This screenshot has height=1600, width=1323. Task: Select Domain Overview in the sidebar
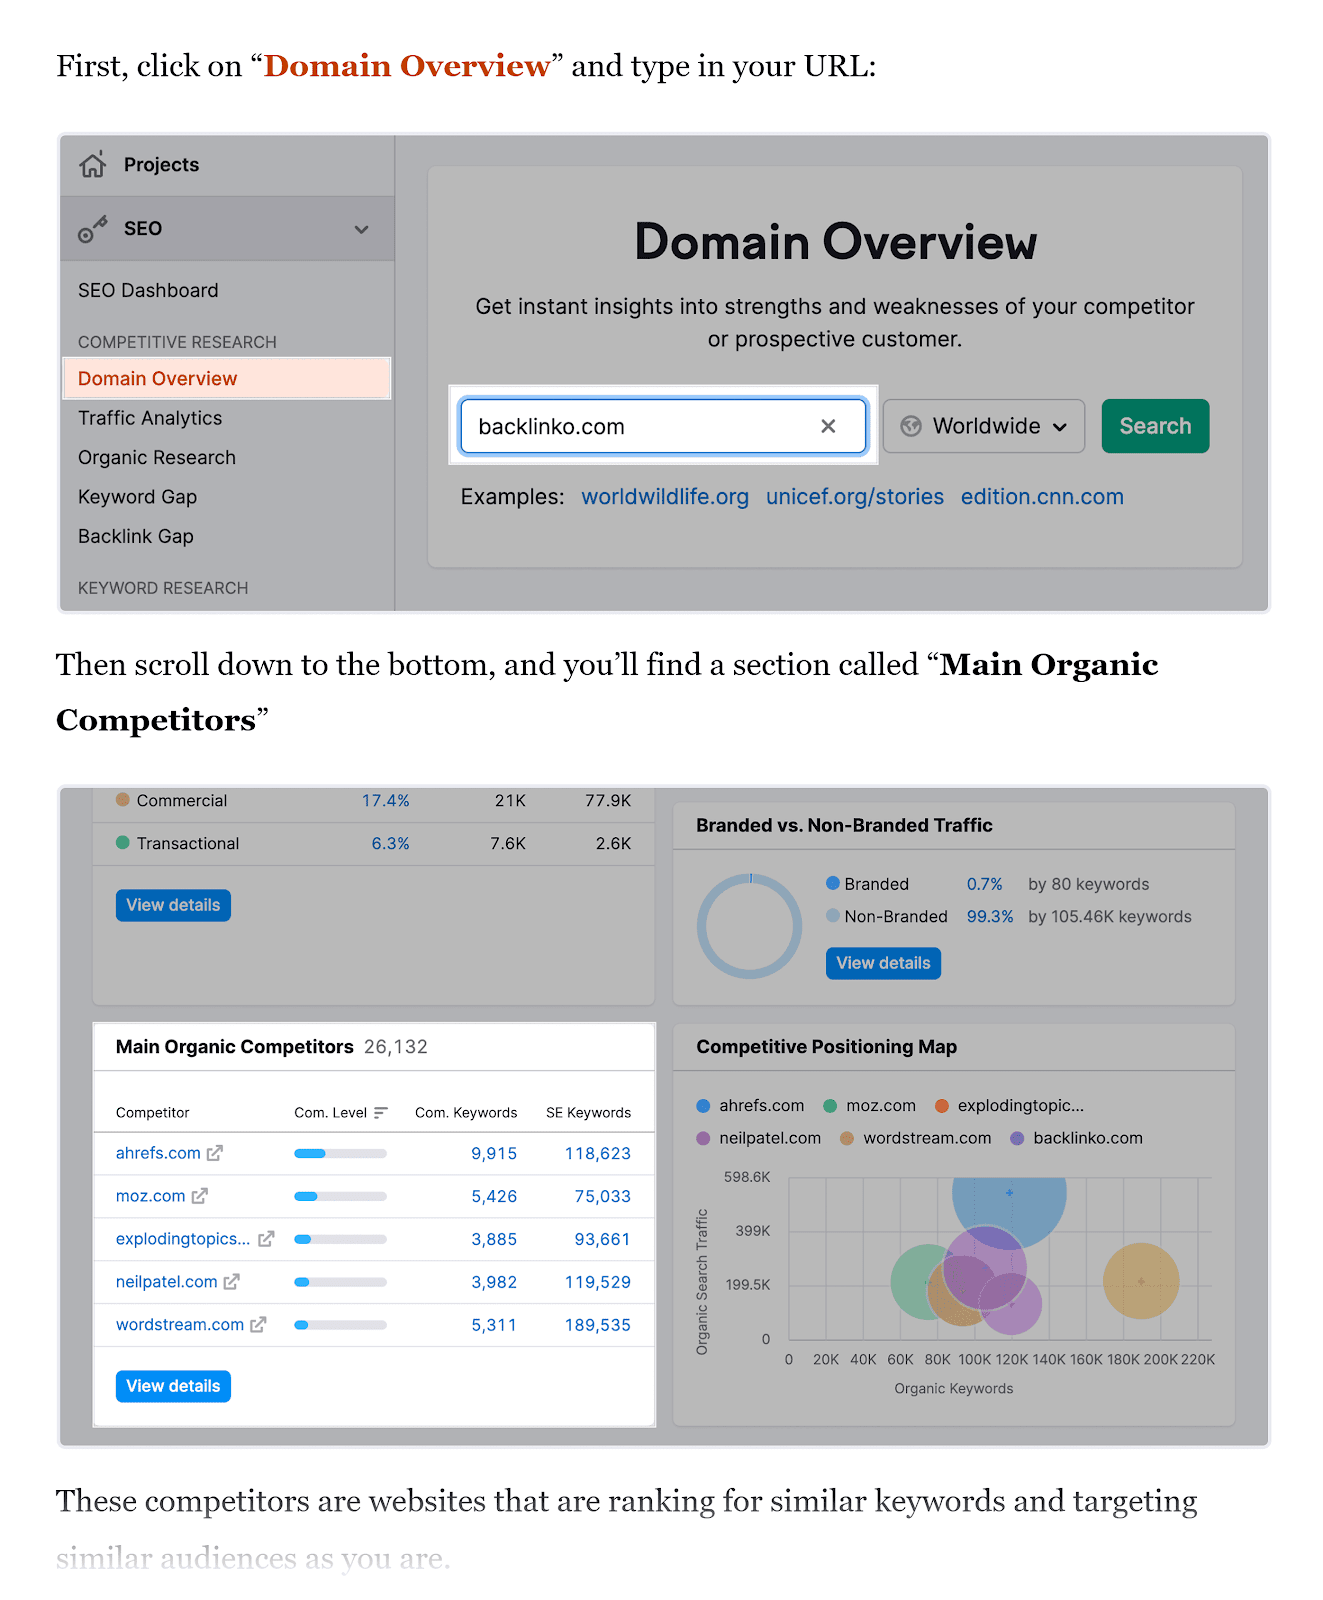point(226,379)
